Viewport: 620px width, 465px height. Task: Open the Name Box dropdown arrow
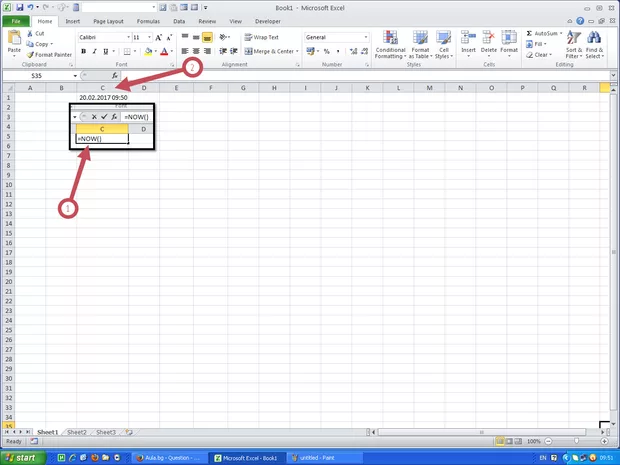[x=74, y=76]
